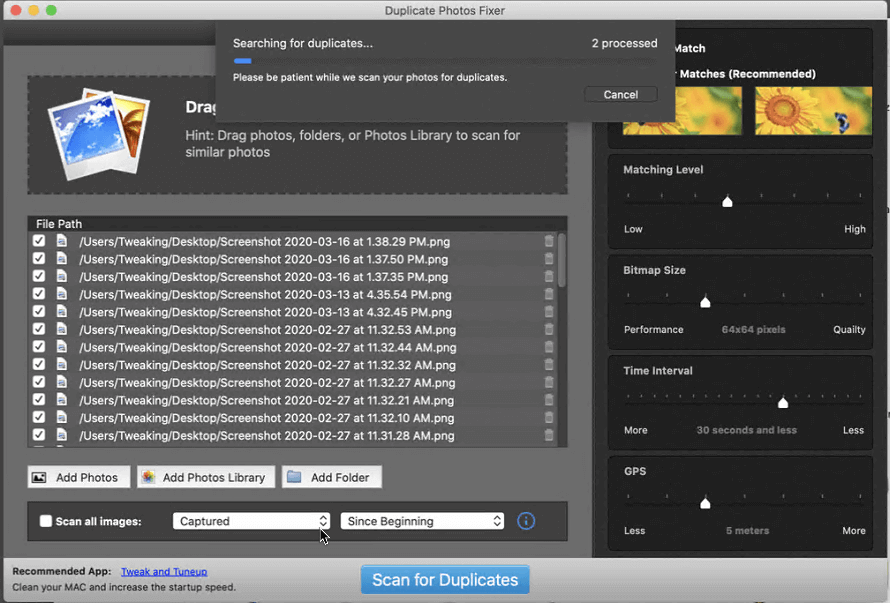Open the Captured dropdown
Screen dimensions: 890x603
[x=251, y=521]
